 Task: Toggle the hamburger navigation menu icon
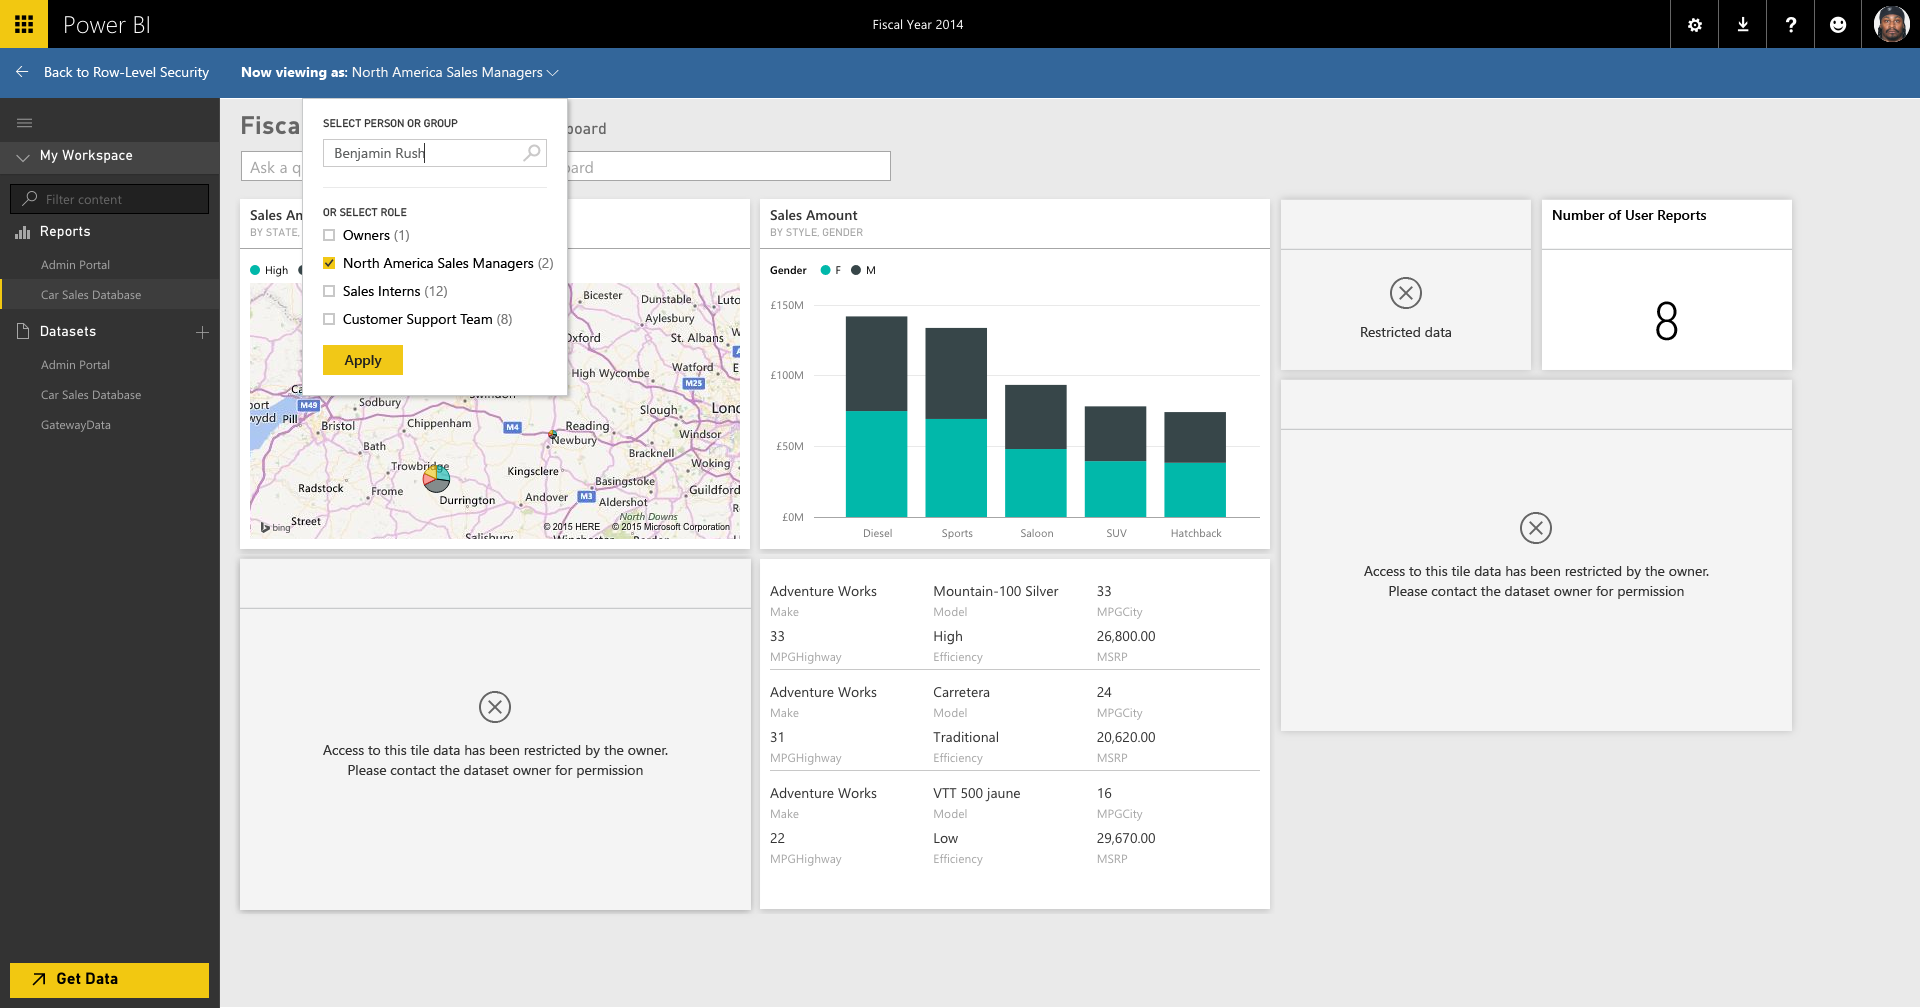tap(25, 123)
